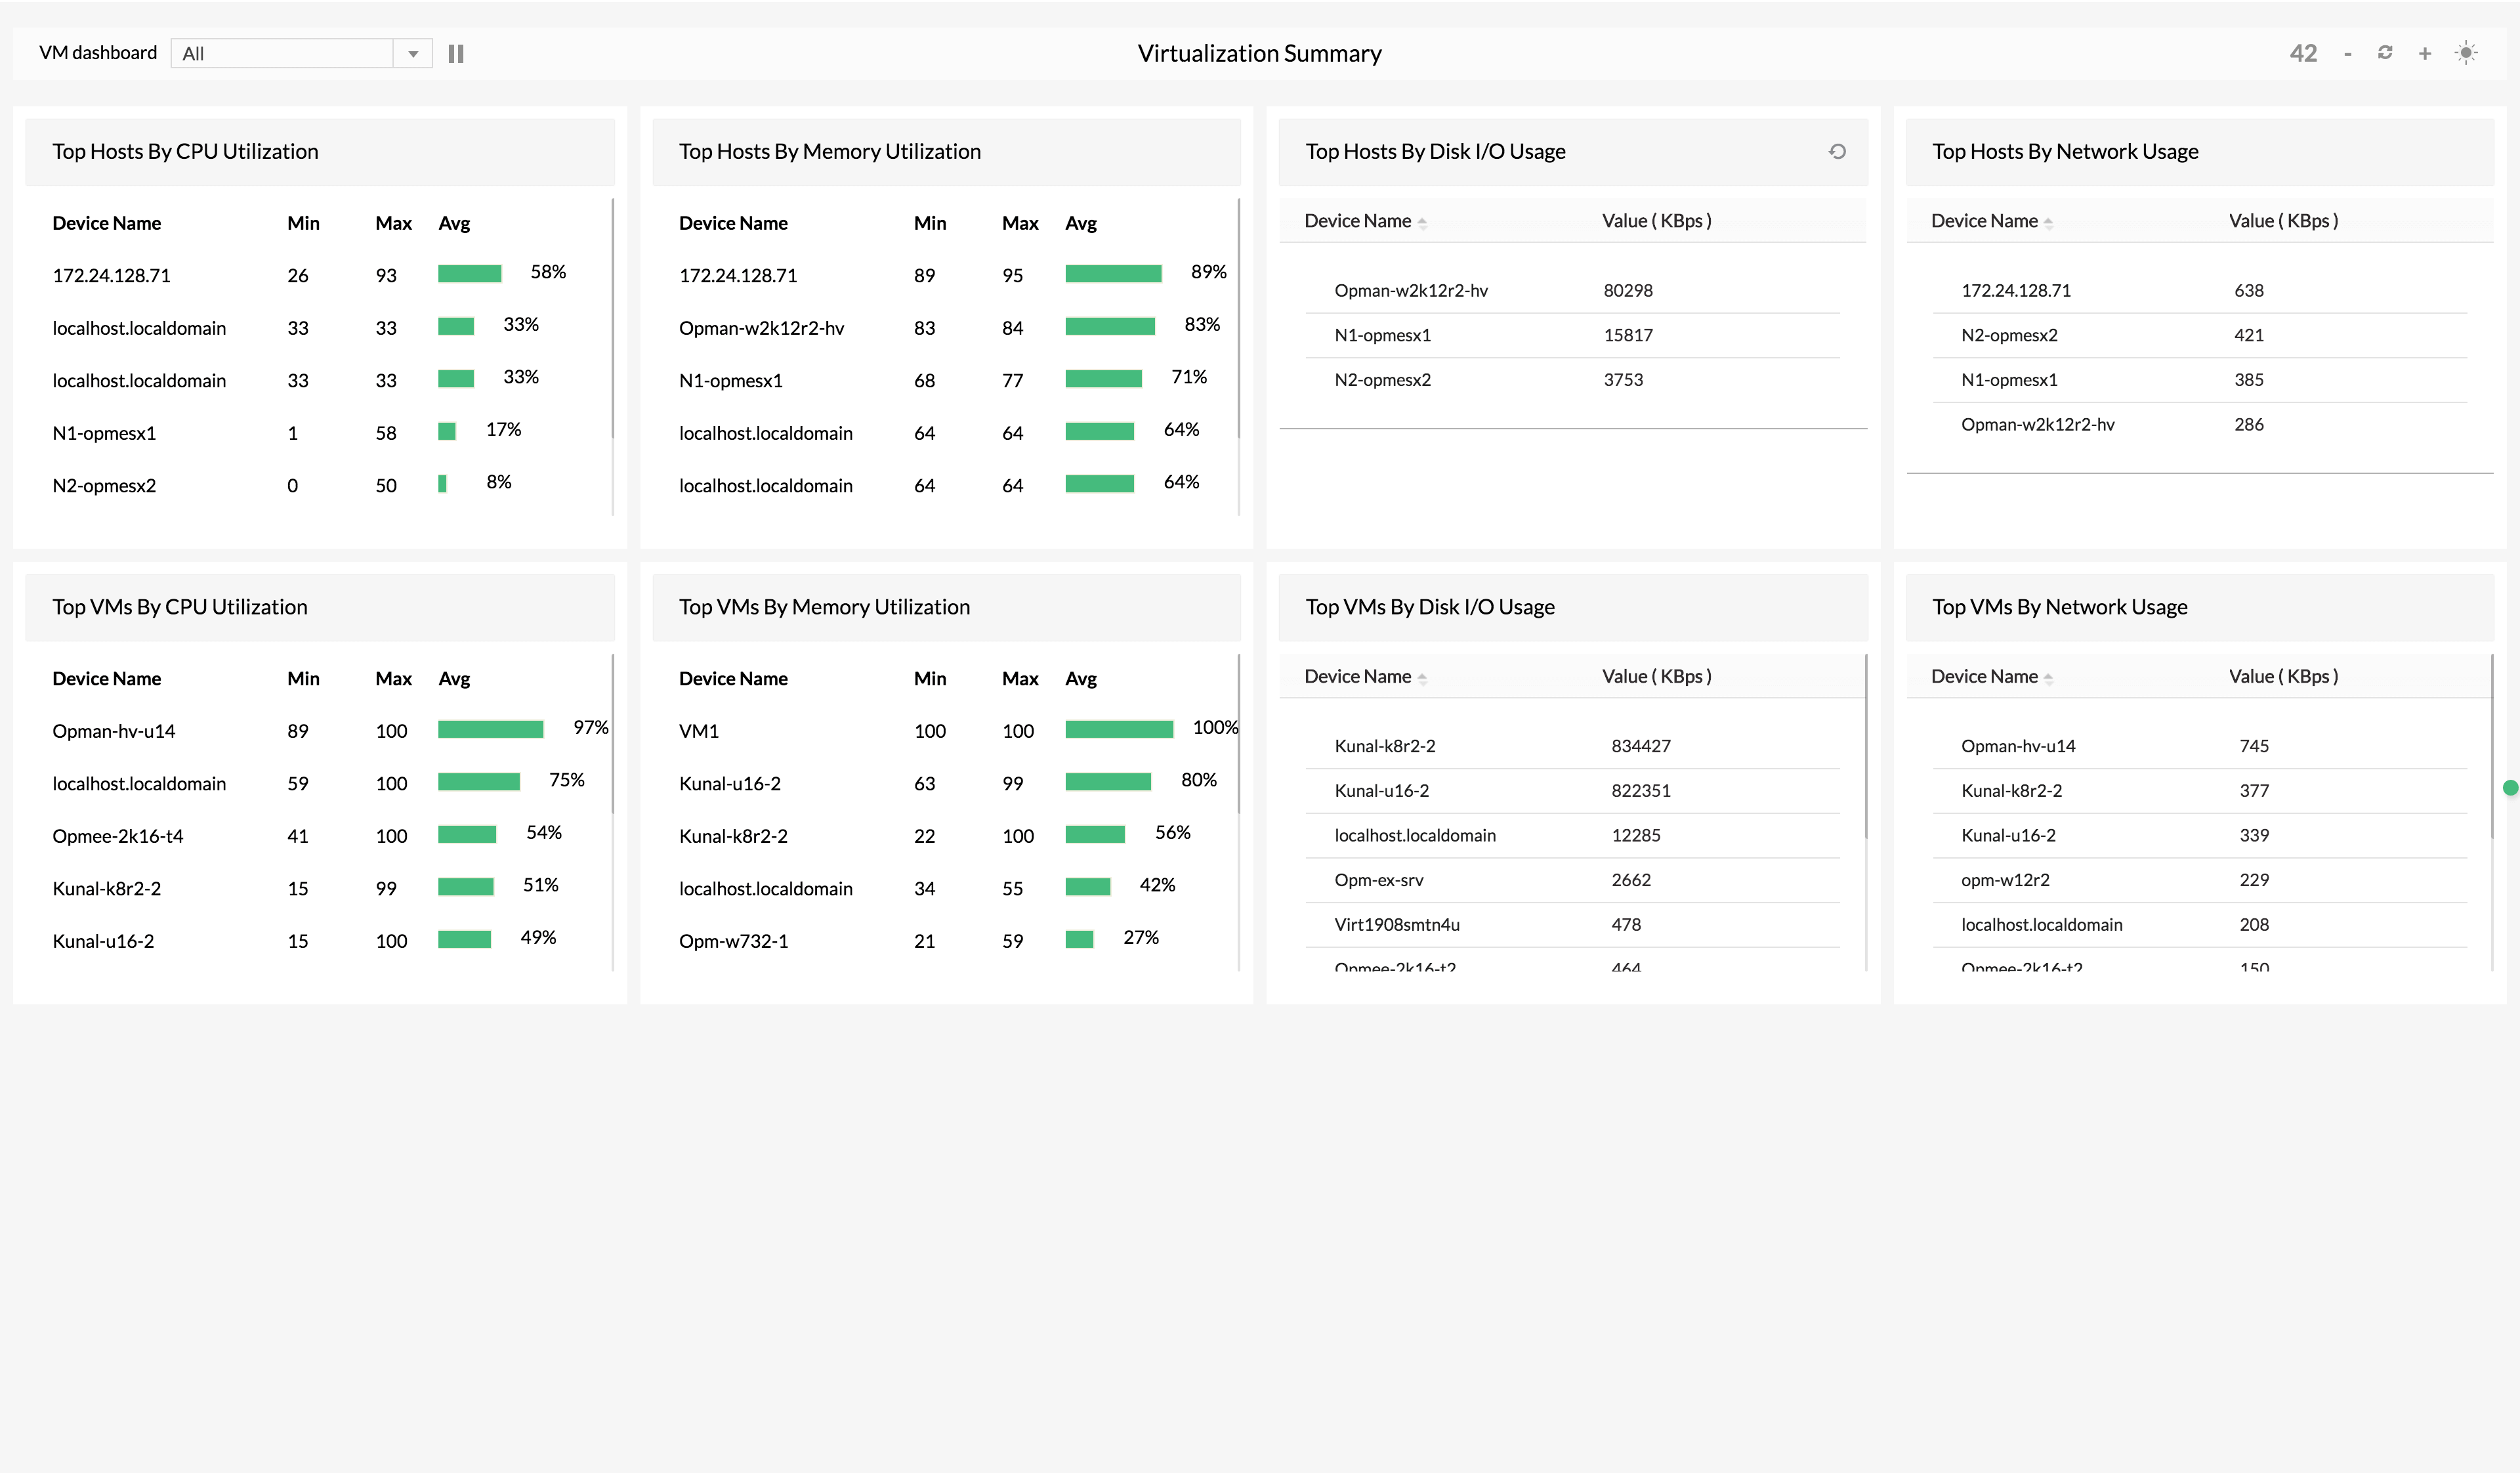Select Kunal-k8r2-2 in VMs Disk I/O
Viewport: 2520px width, 1473px height.
pos(1385,746)
